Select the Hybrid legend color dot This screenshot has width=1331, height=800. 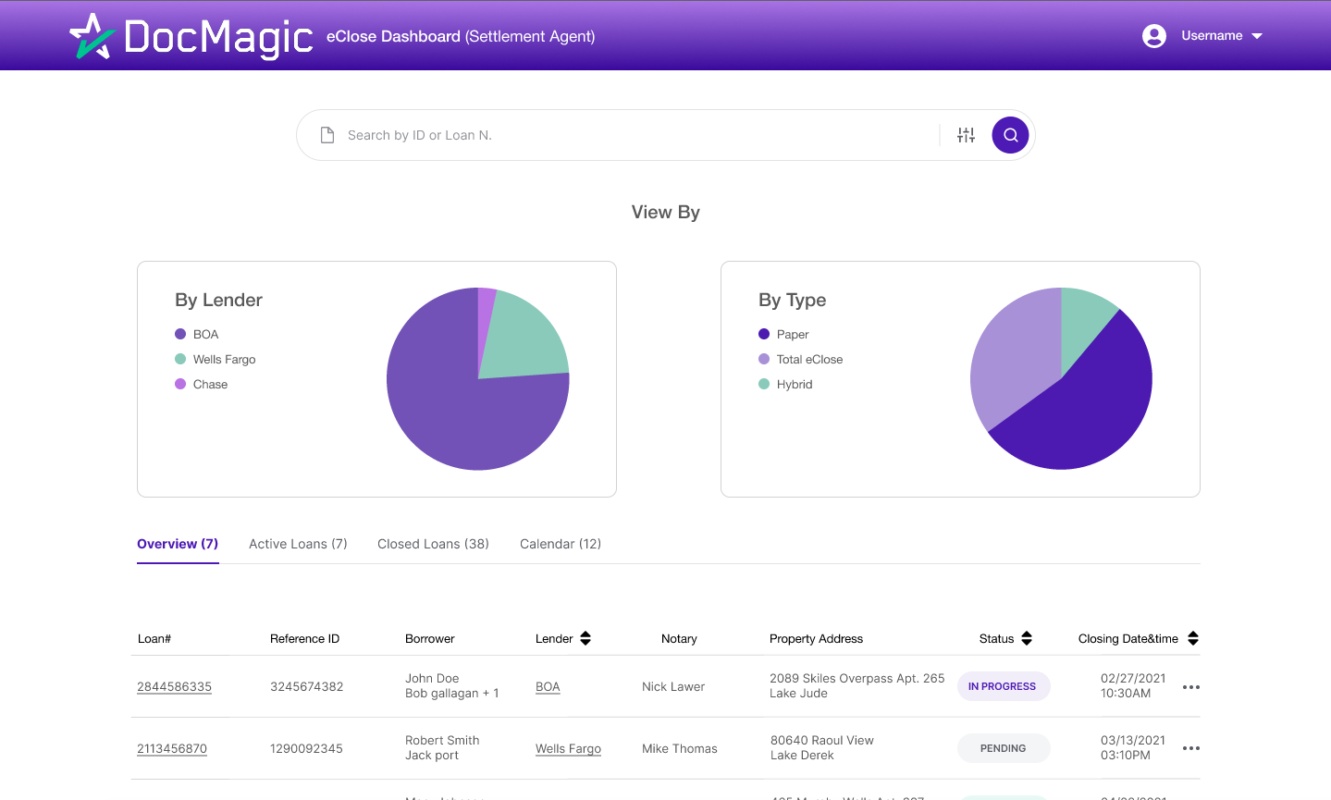tap(764, 384)
